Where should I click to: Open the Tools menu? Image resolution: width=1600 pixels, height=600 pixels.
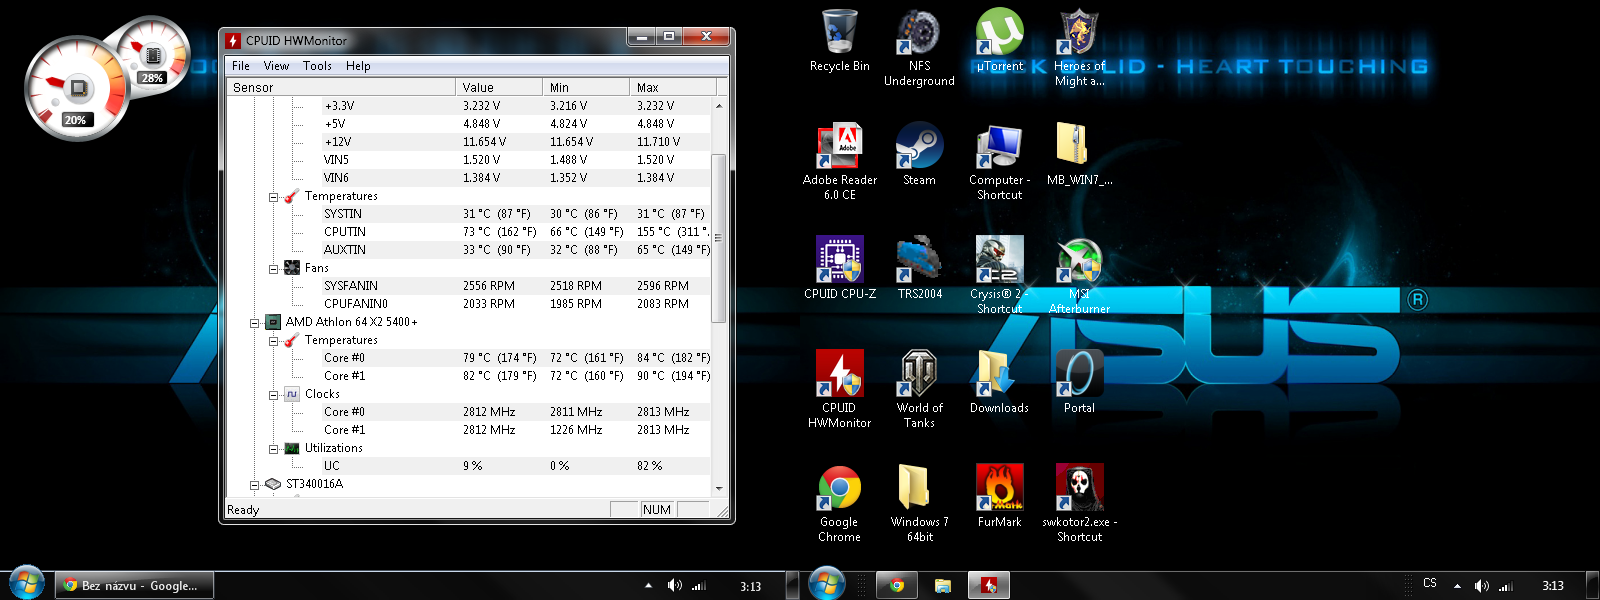click(317, 66)
